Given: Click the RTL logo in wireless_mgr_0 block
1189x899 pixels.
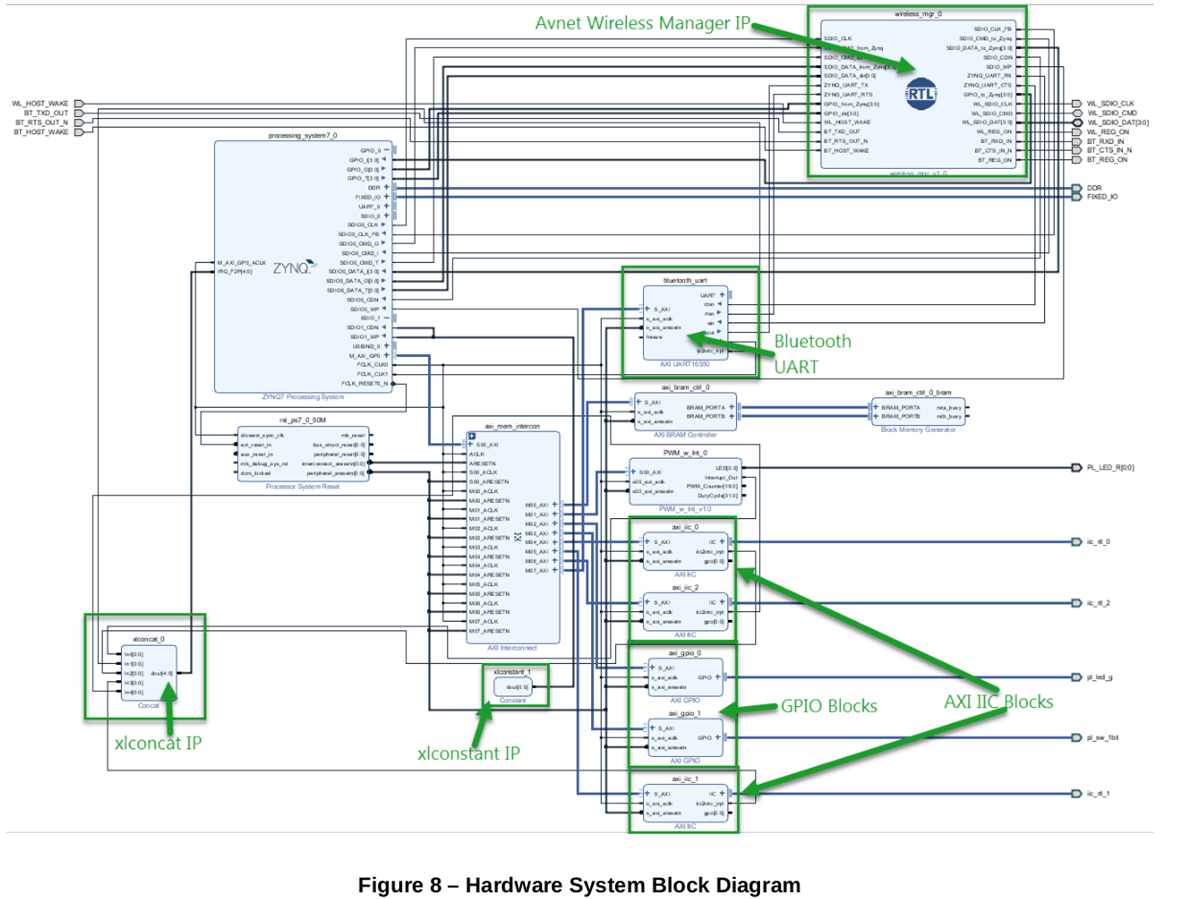Looking at the screenshot, I should (x=921, y=94).
